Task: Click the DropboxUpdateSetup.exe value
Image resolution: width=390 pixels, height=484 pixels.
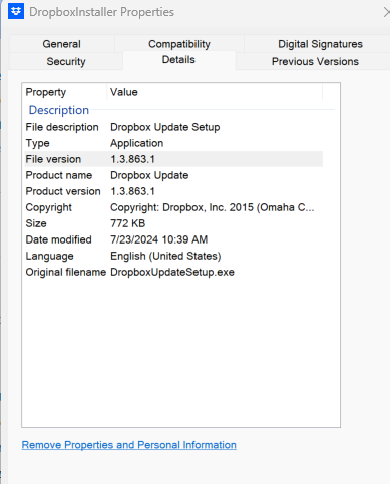Action: (x=172, y=272)
